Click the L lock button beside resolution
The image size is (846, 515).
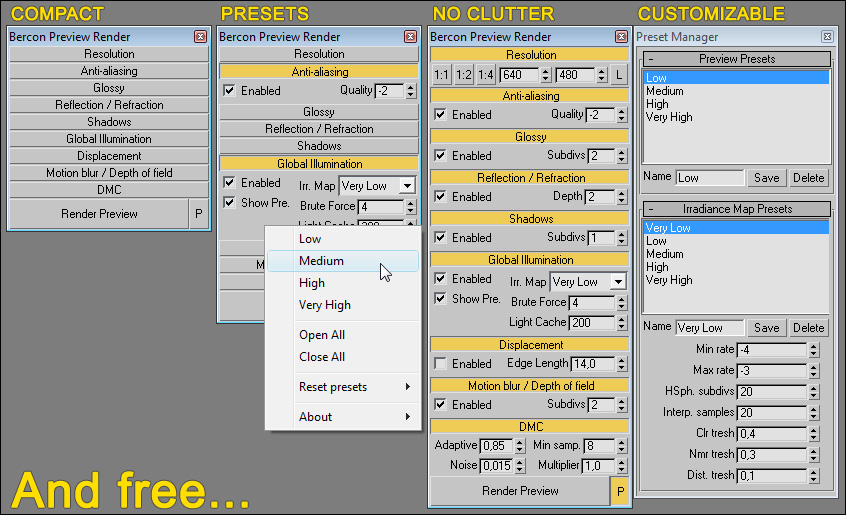tap(618, 75)
